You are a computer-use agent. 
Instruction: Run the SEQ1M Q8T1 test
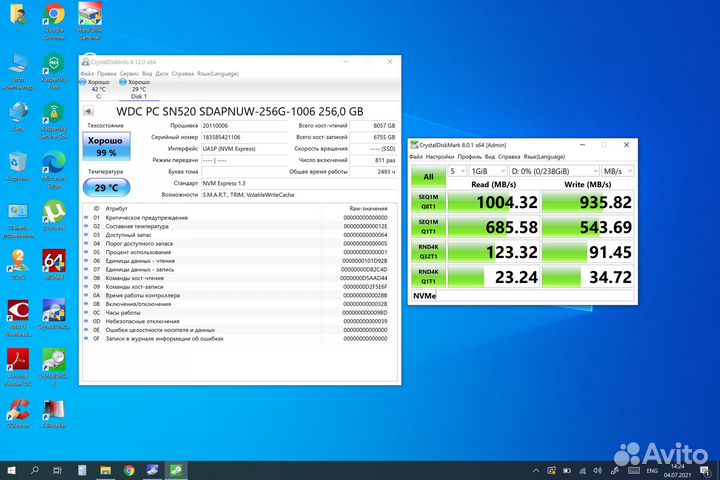point(428,202)
